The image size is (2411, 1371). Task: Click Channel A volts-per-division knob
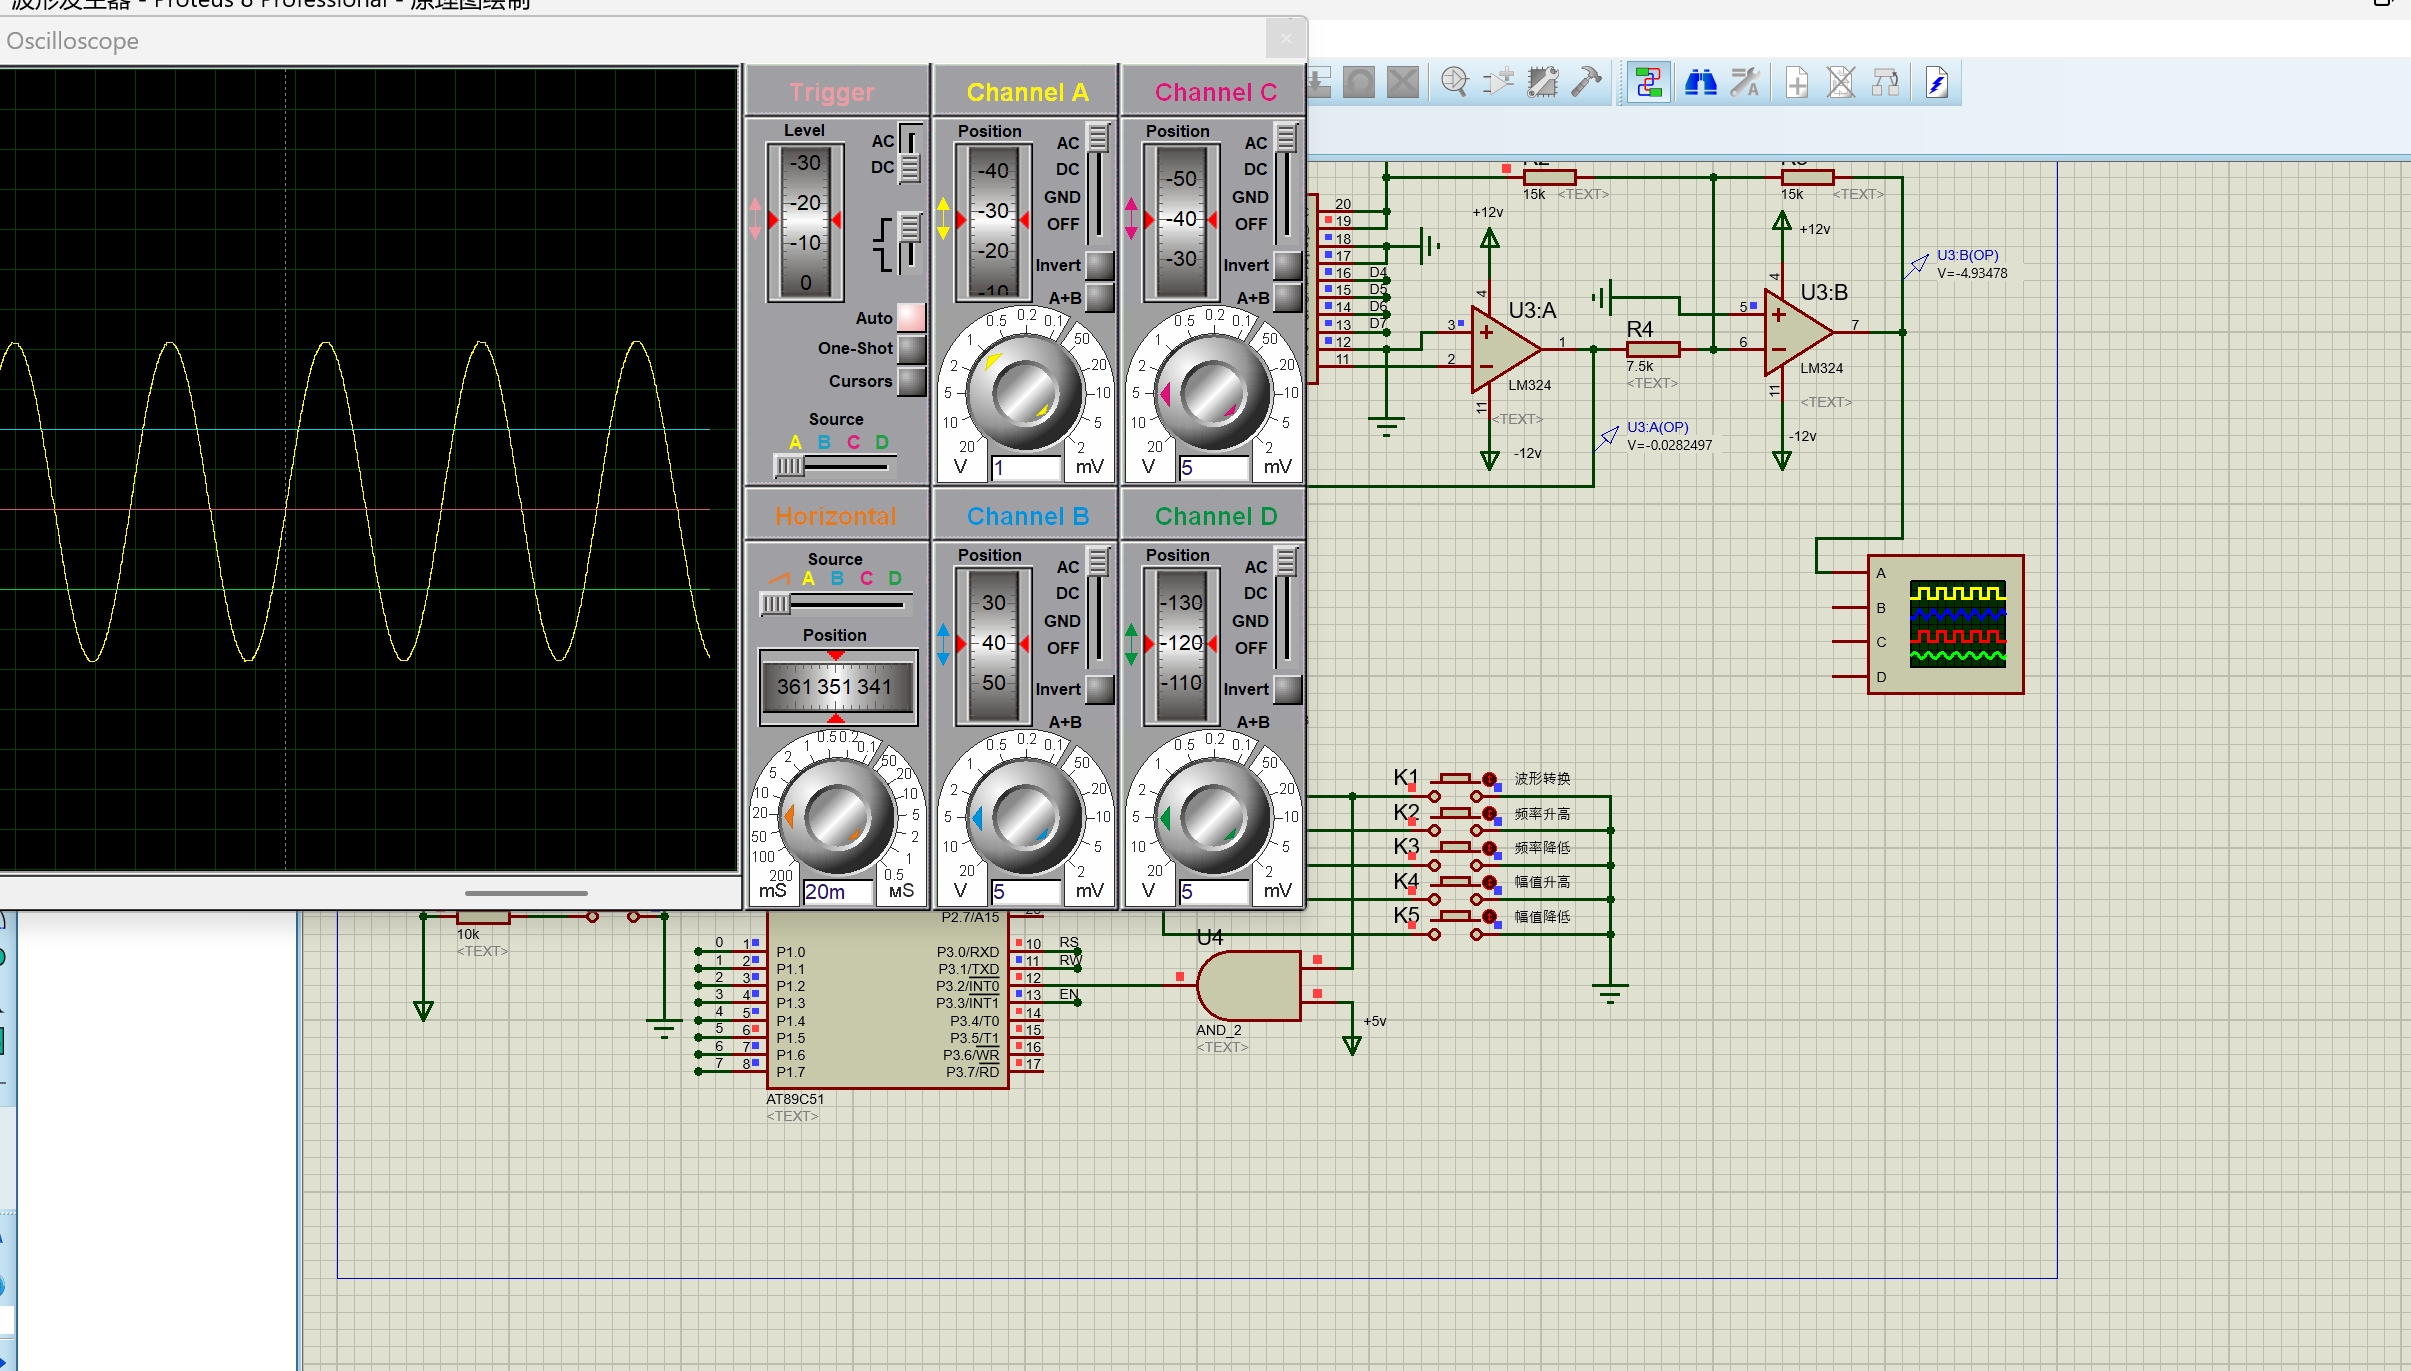point(1025,394)
